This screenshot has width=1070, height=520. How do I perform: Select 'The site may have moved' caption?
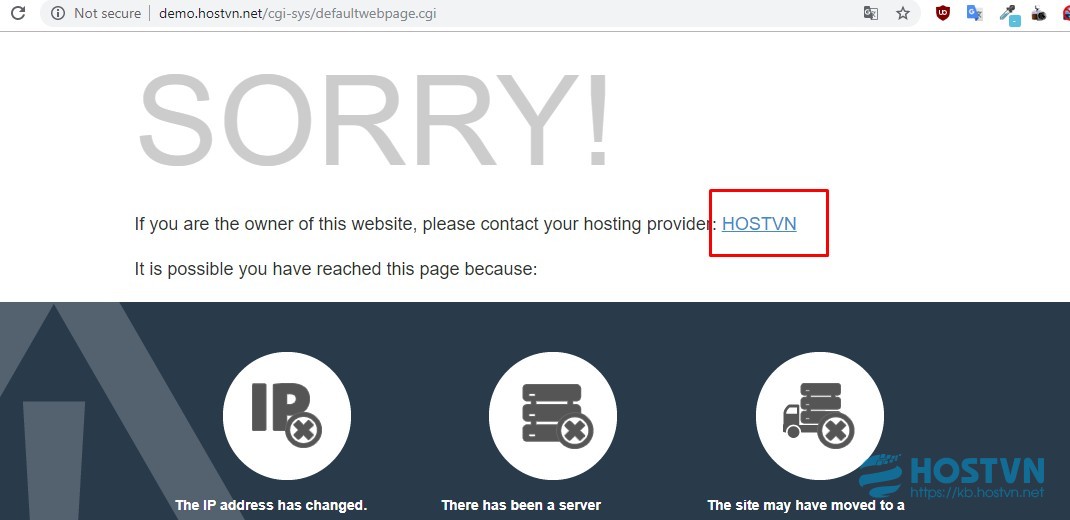[x=806, y=506]
